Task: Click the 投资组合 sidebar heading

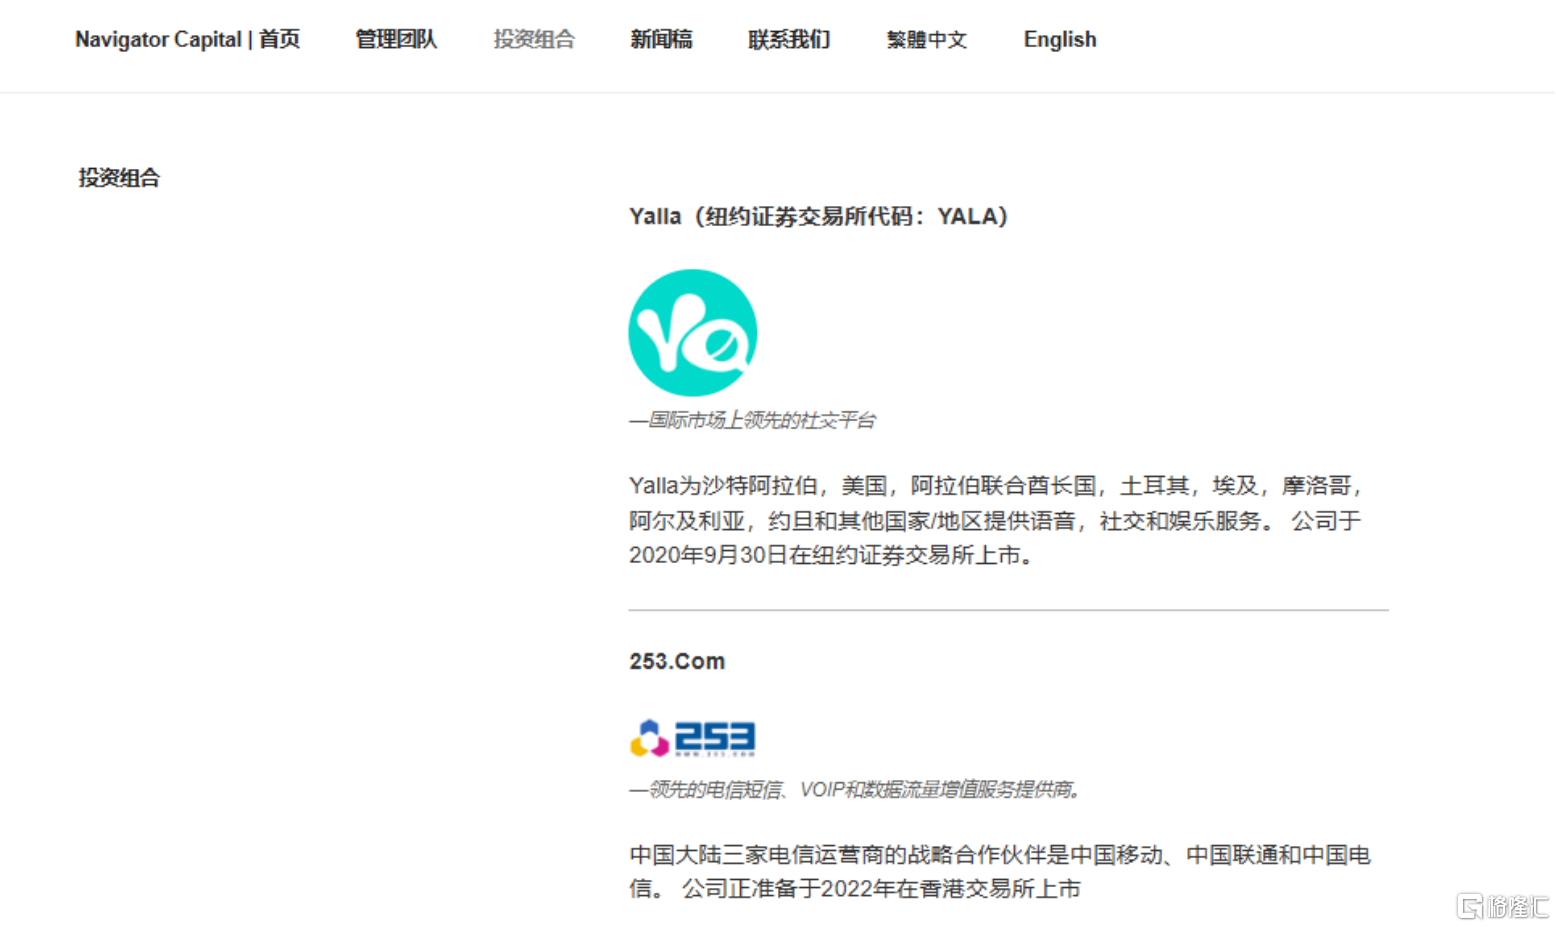Action: tap(118, 177)
